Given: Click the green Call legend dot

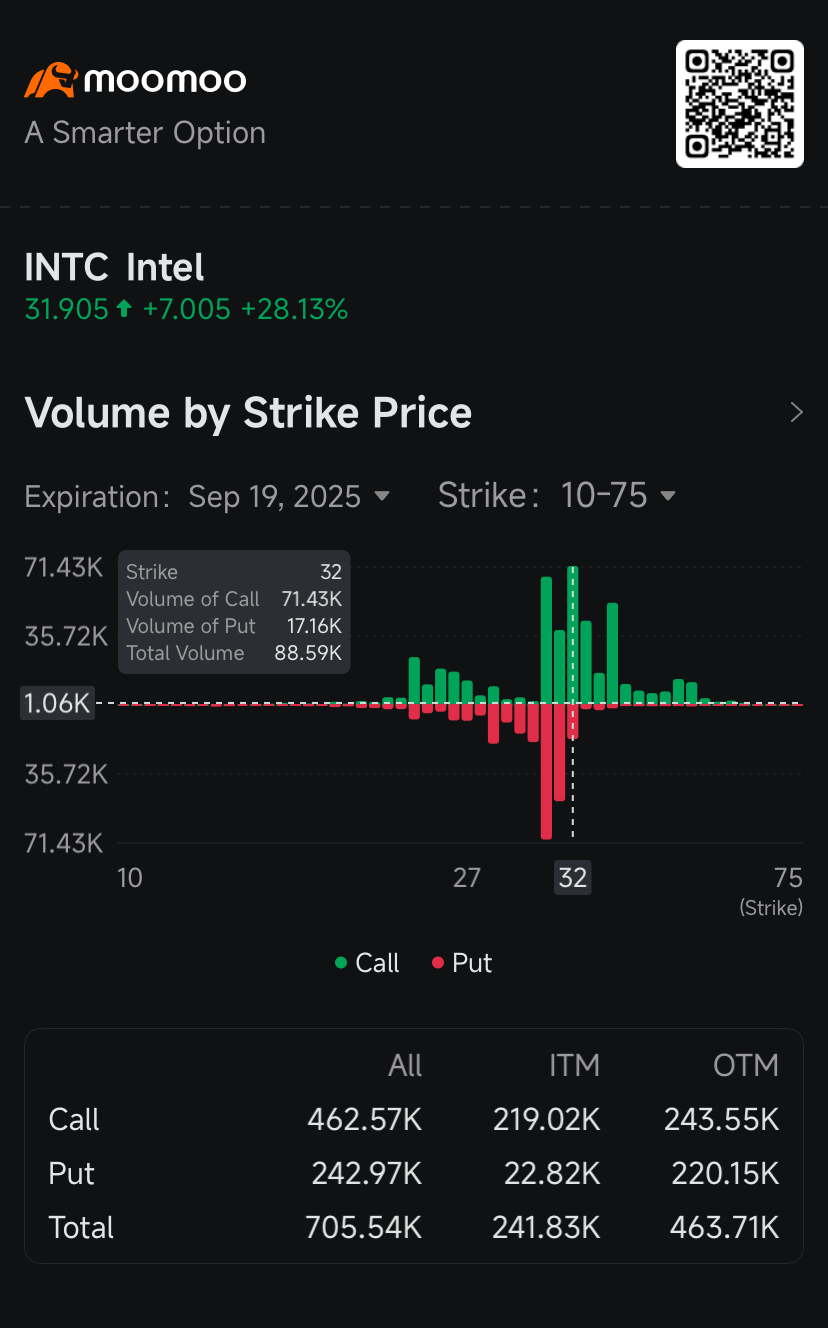Looking at the screenshot, I should [x=341, y=963].
